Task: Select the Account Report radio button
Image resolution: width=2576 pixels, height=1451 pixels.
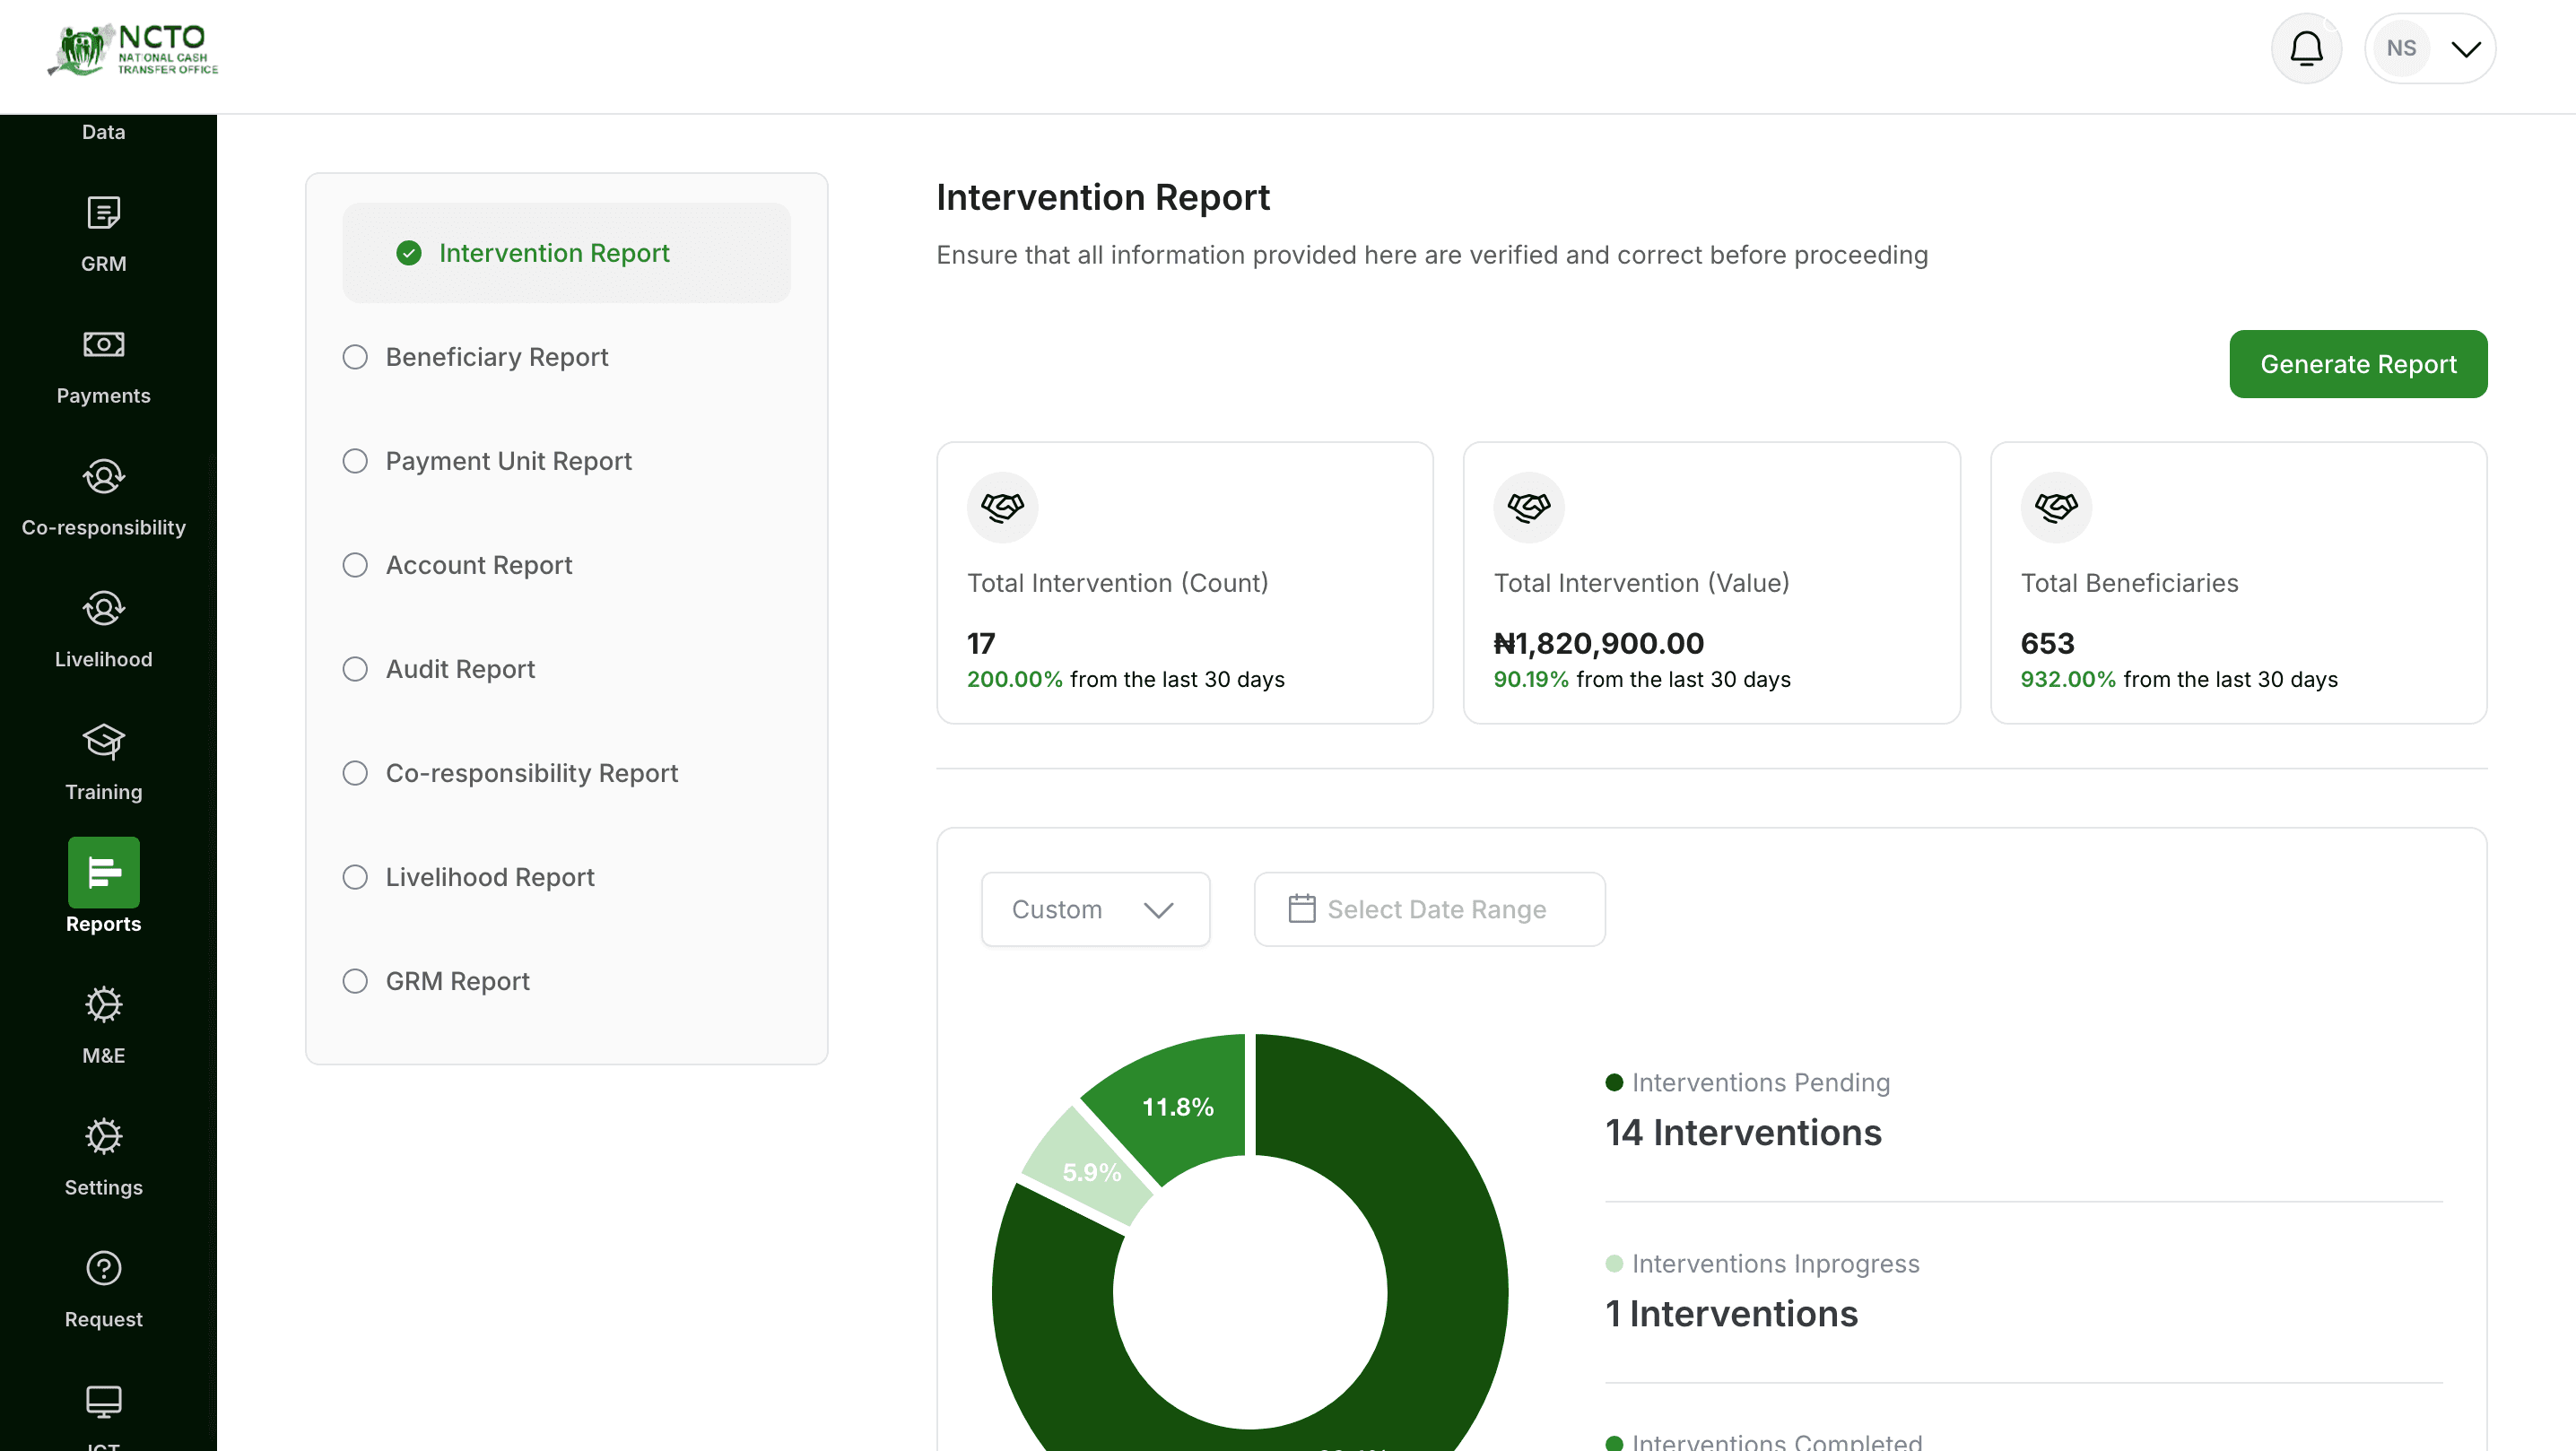Action: (355, 565)
